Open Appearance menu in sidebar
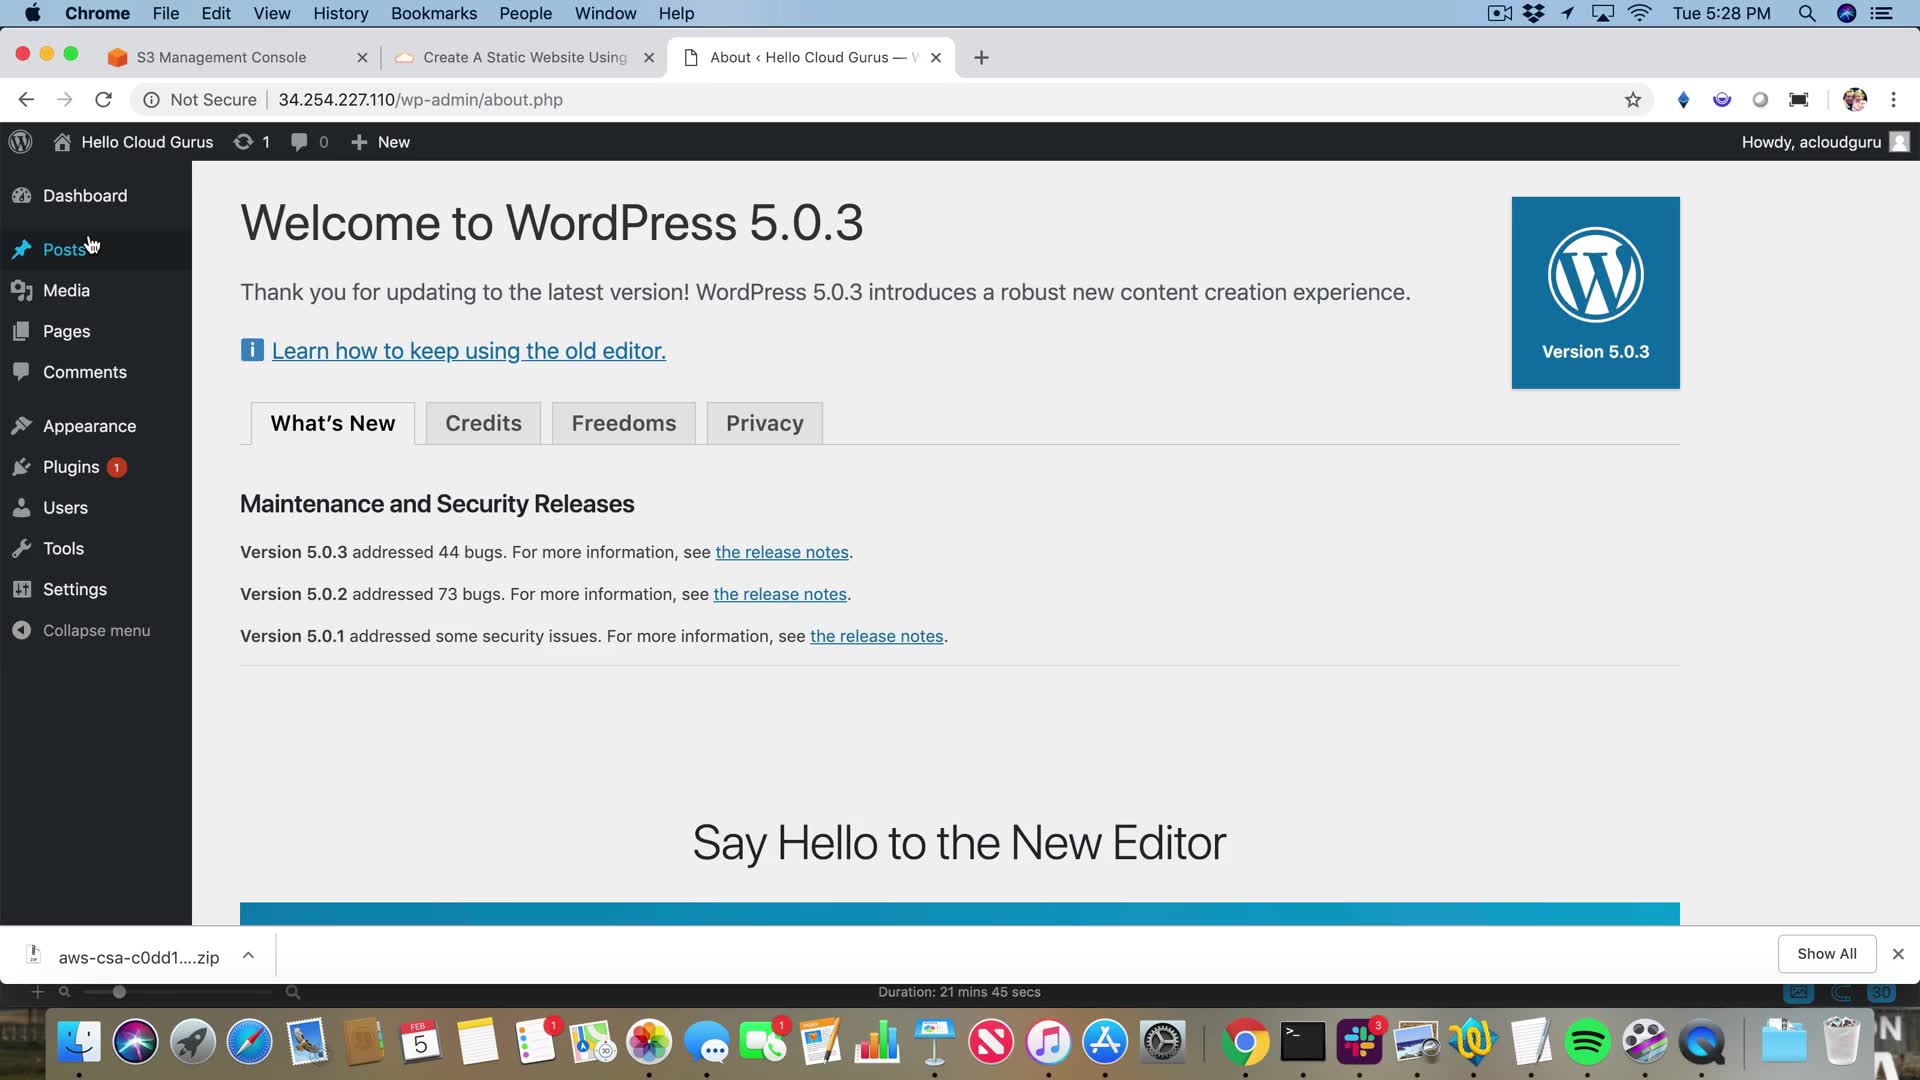Screen dimensions: 1920x1080 89,426
